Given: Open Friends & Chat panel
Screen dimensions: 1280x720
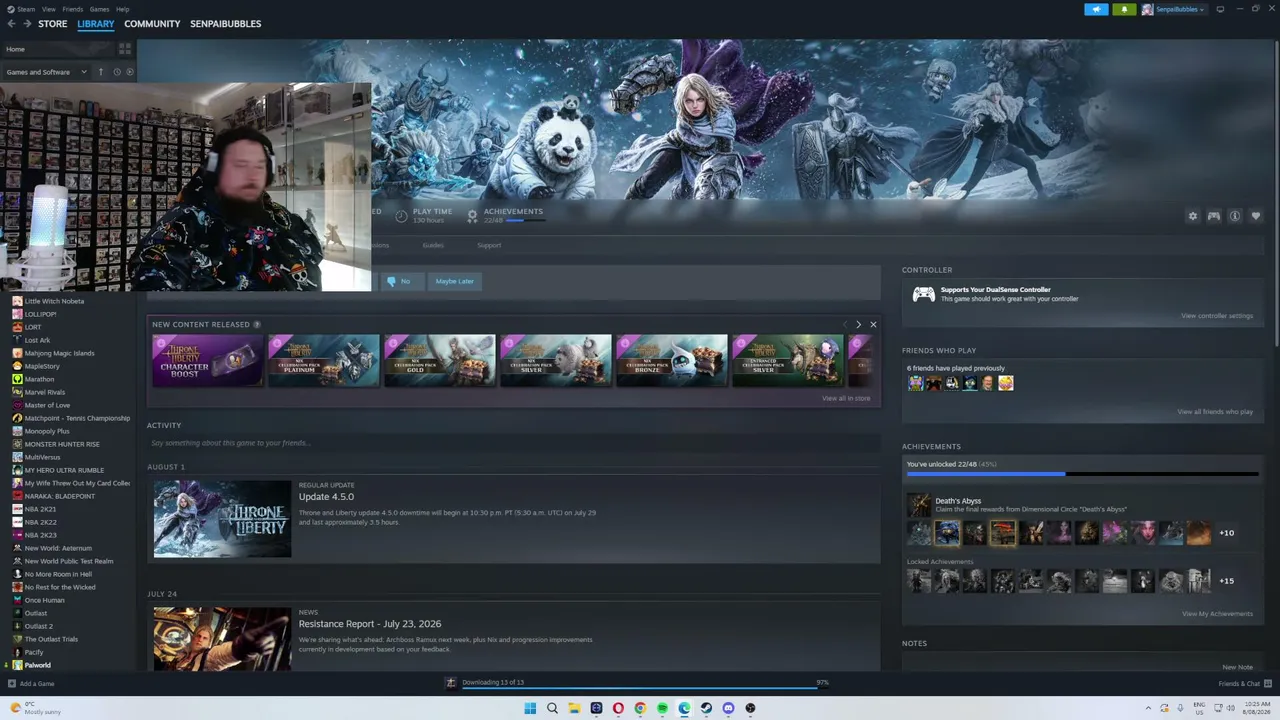Looking at the screenshot, I should [x=1244, y=684].
